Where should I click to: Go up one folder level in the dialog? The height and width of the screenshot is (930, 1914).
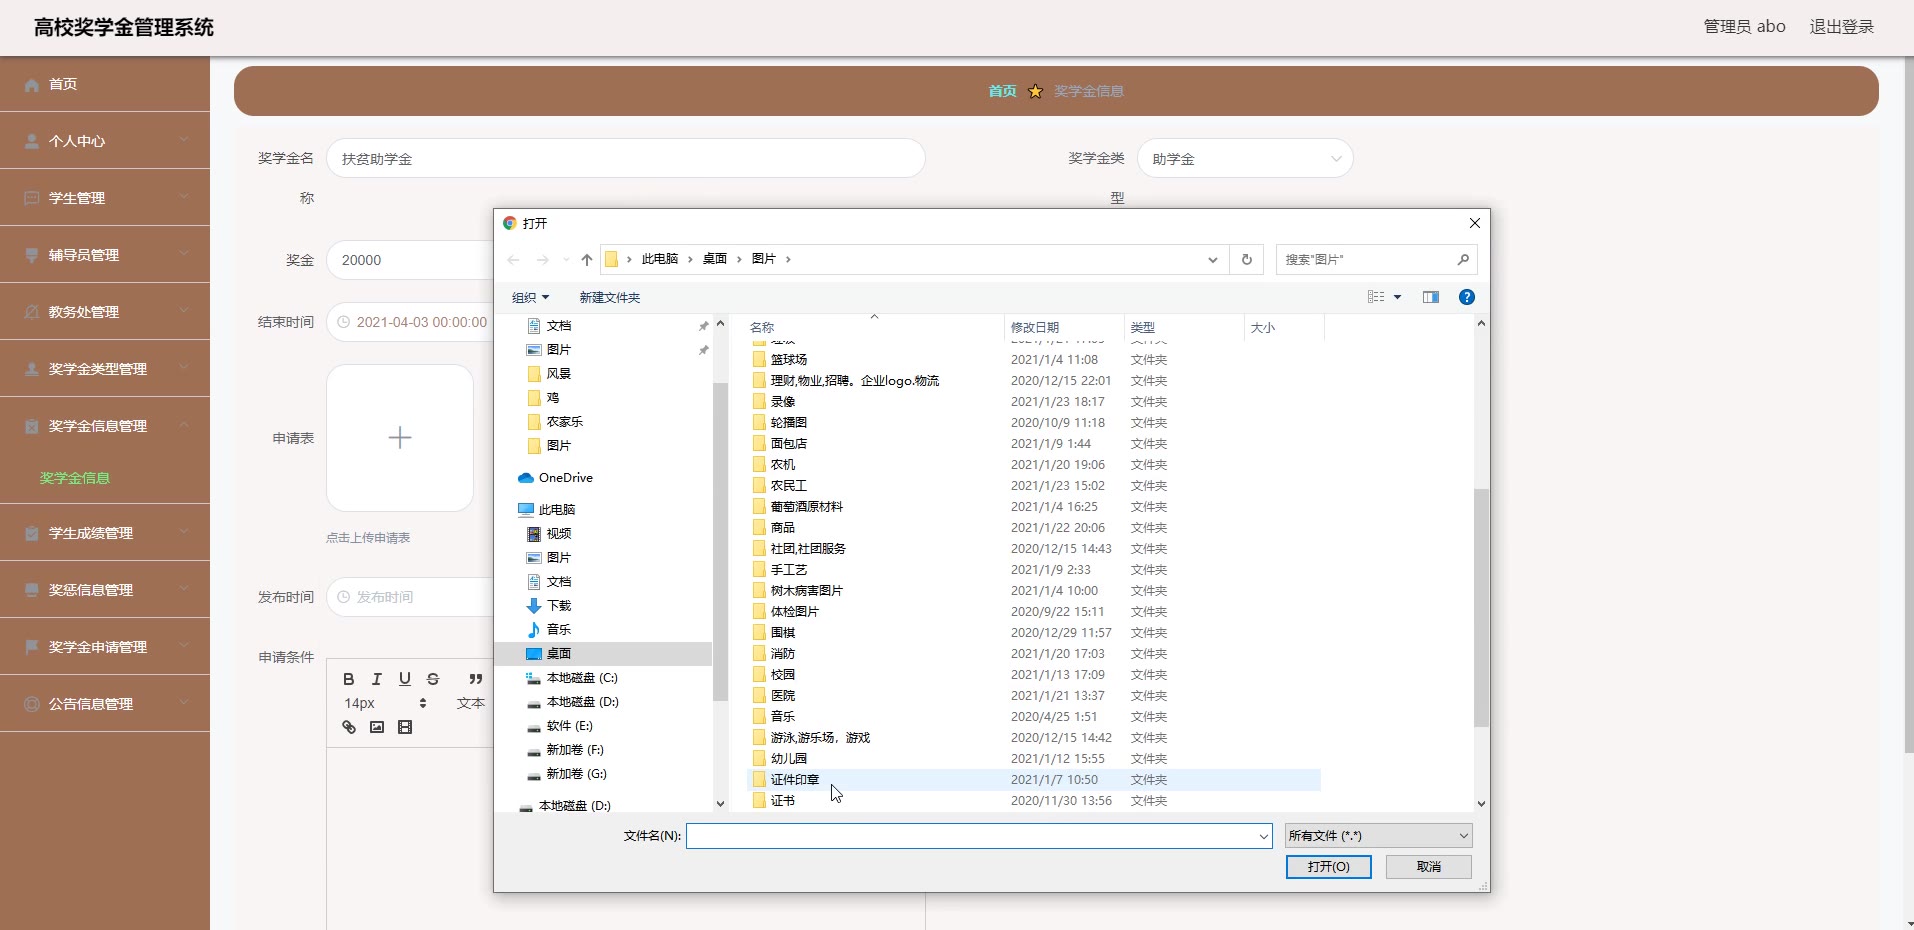tap(587, 260)
